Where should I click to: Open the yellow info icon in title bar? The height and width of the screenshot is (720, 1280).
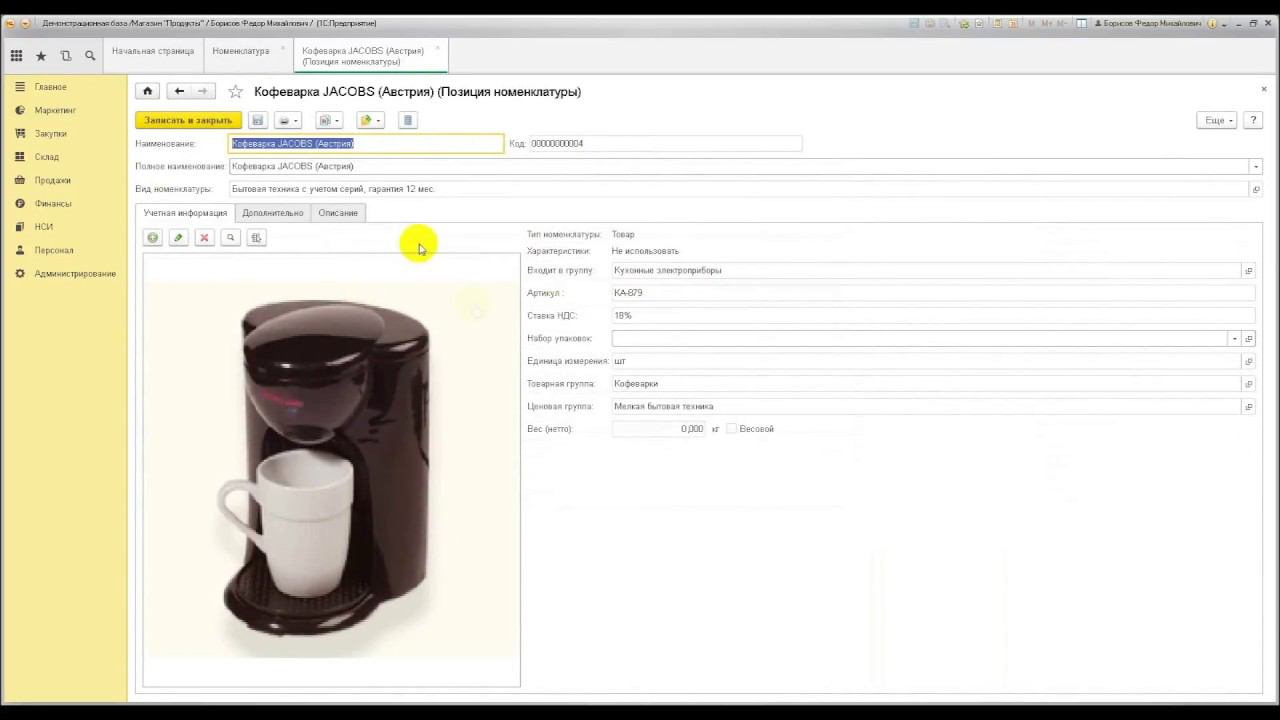(x=1211, y=24)
